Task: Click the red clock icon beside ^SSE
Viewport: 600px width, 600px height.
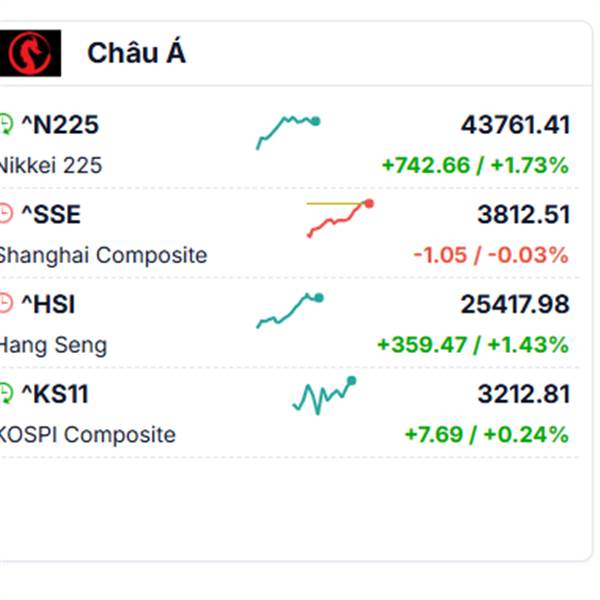Action: coord(6,214)
